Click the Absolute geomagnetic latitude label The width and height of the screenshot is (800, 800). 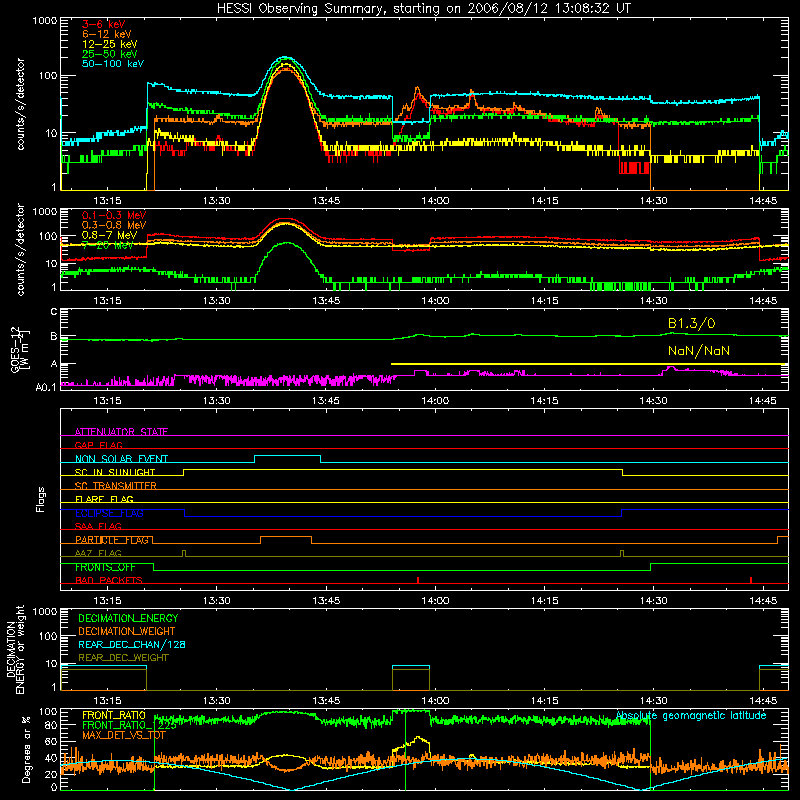click(x=691, y=715)
